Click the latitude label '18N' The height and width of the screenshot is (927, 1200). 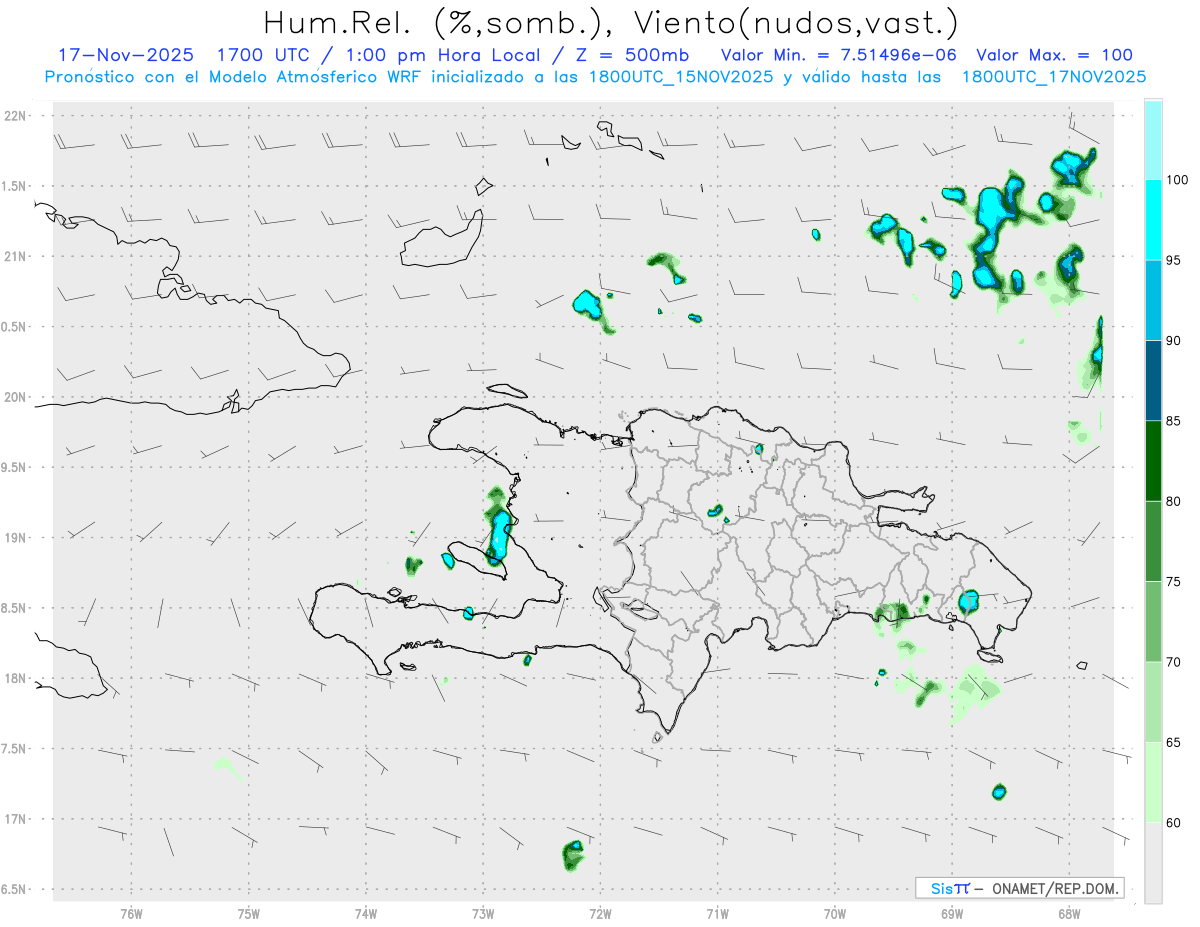17,678
